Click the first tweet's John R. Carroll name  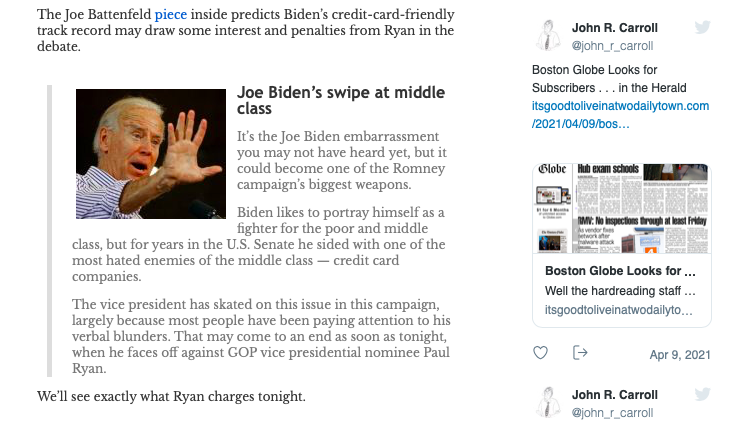[614, 27]
